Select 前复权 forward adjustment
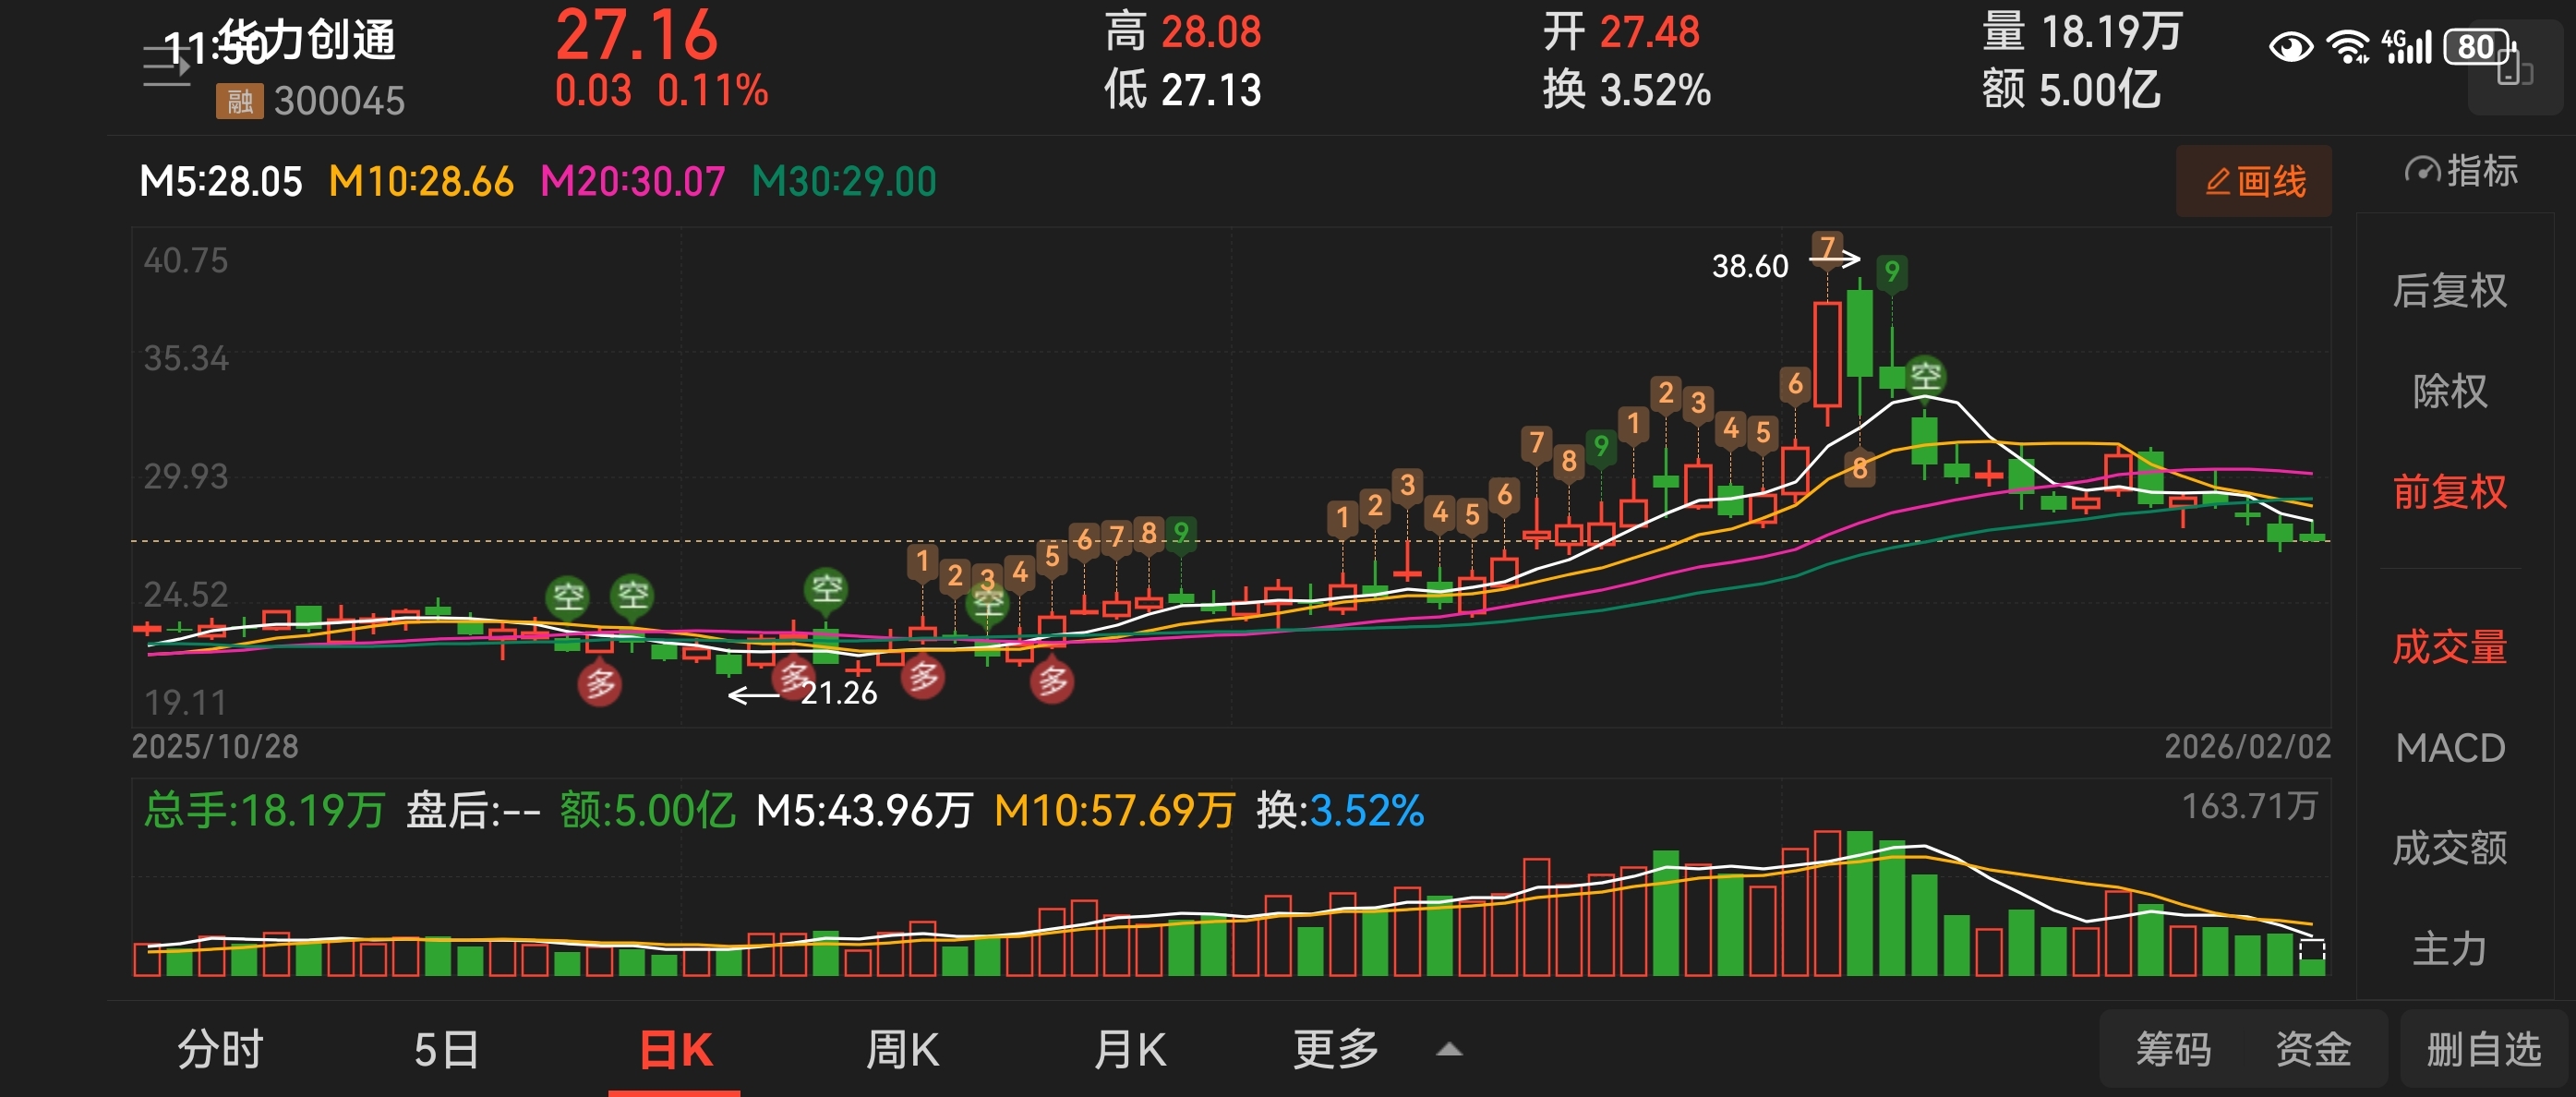2576x1097 pixels. (2449, 492)
